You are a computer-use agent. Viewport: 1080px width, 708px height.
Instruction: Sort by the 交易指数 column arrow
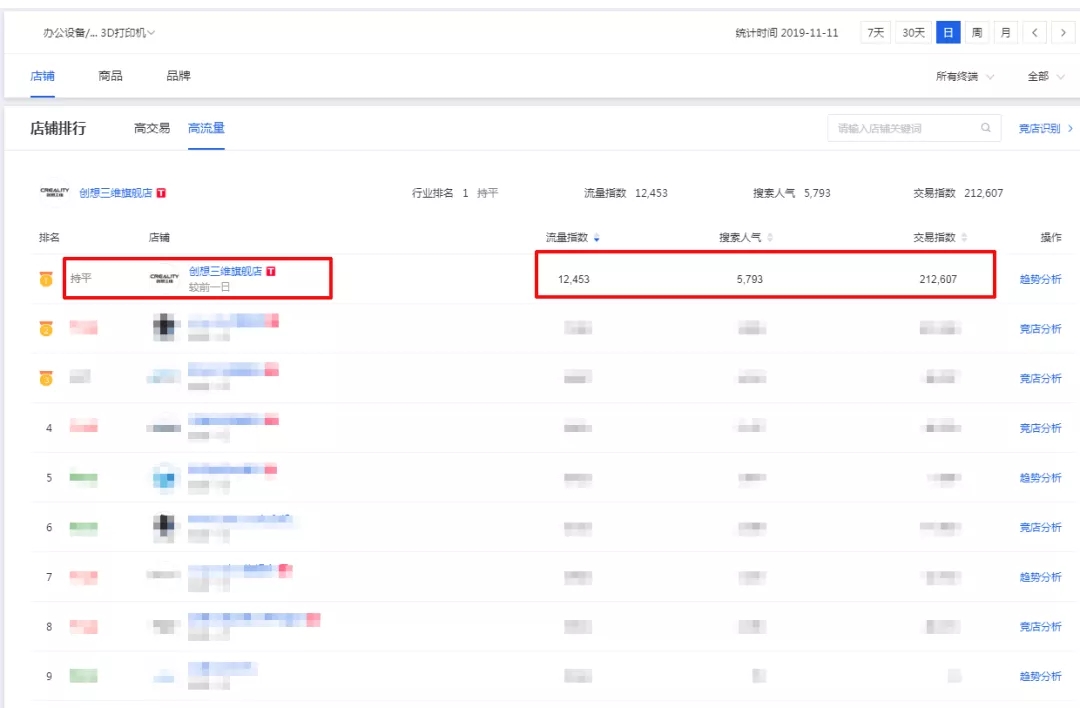pyautogui.click(x=964, y=238)
